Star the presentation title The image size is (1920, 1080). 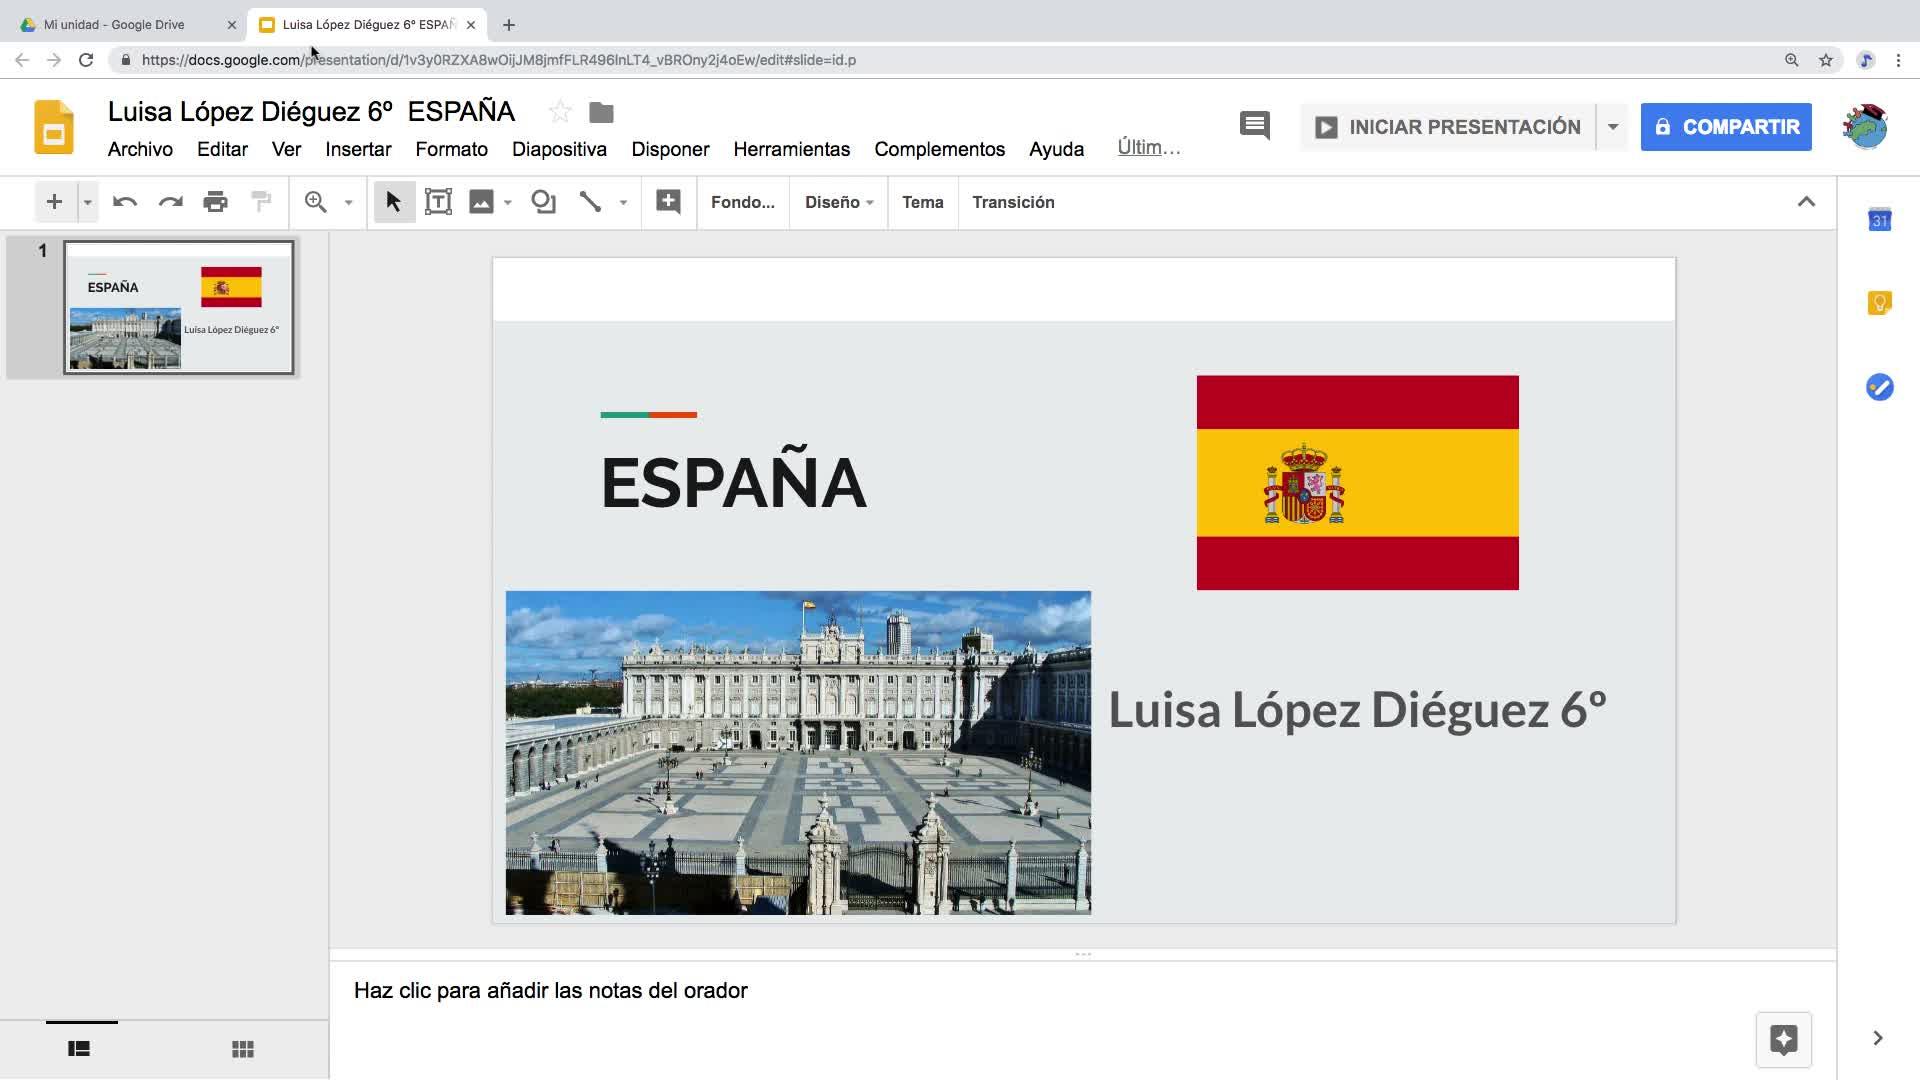coord(560,112)
